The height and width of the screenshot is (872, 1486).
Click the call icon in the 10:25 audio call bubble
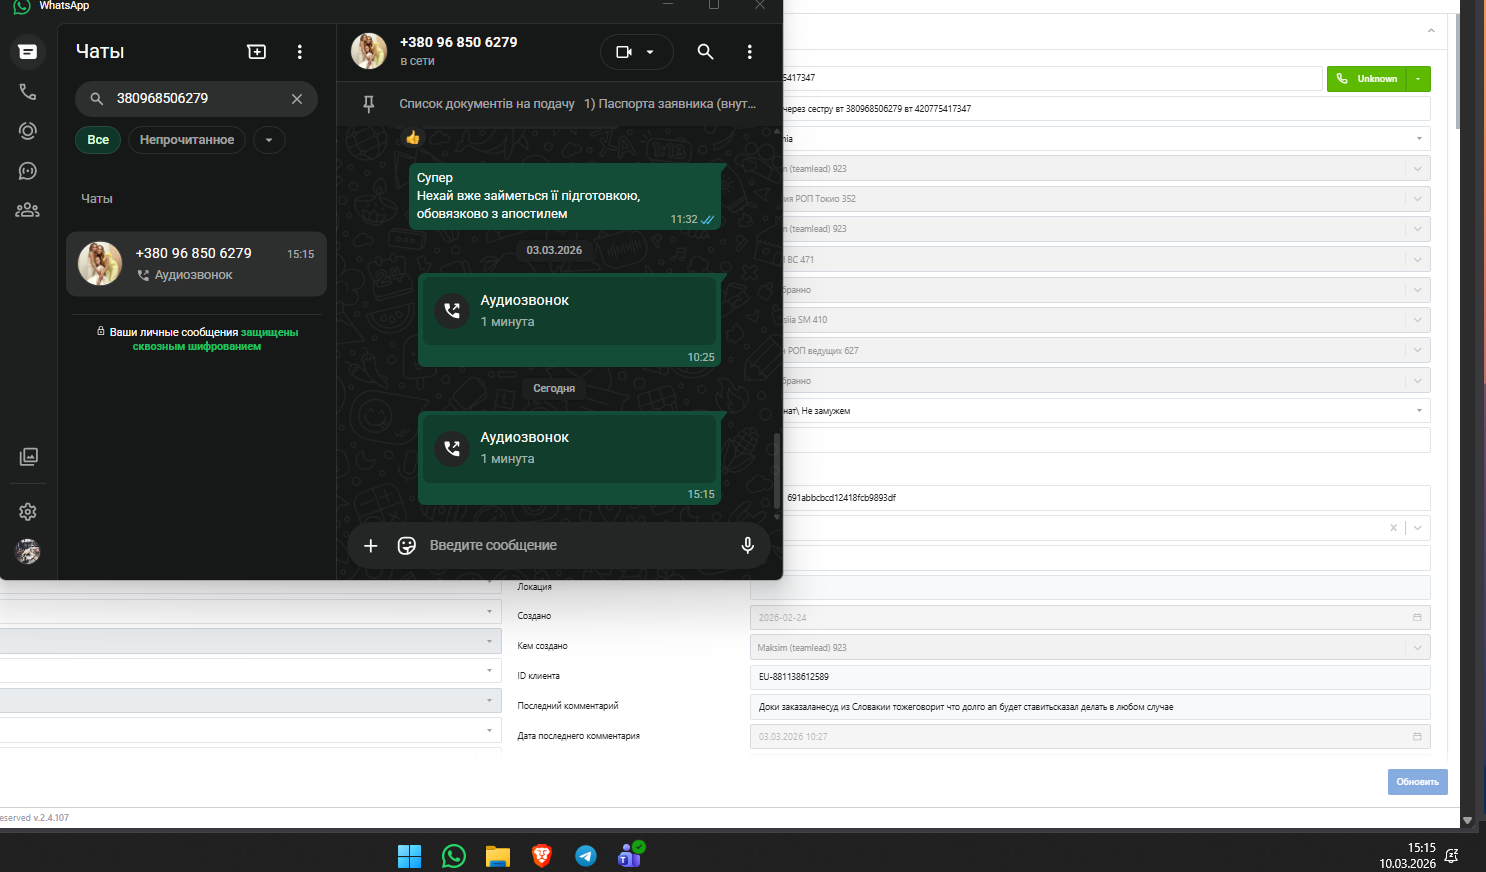452,311
